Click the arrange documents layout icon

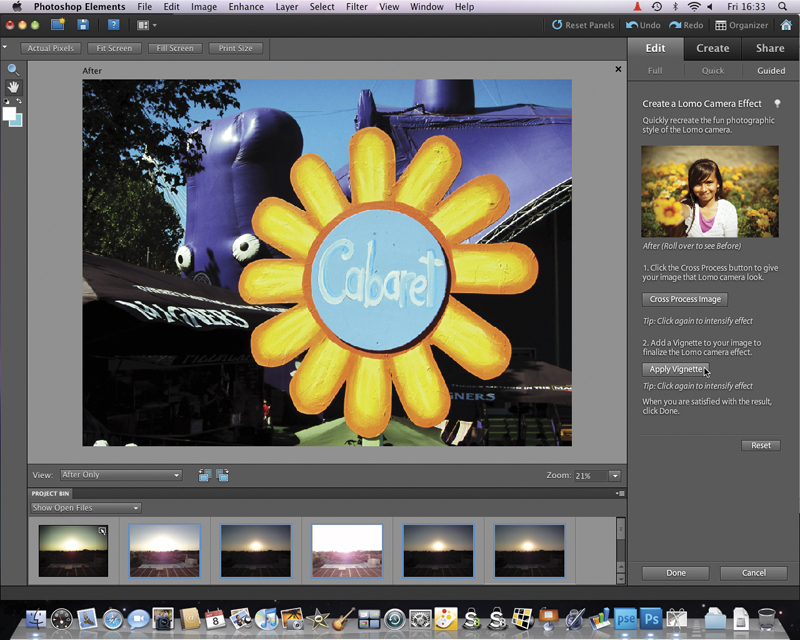click(x=143, y=25)
